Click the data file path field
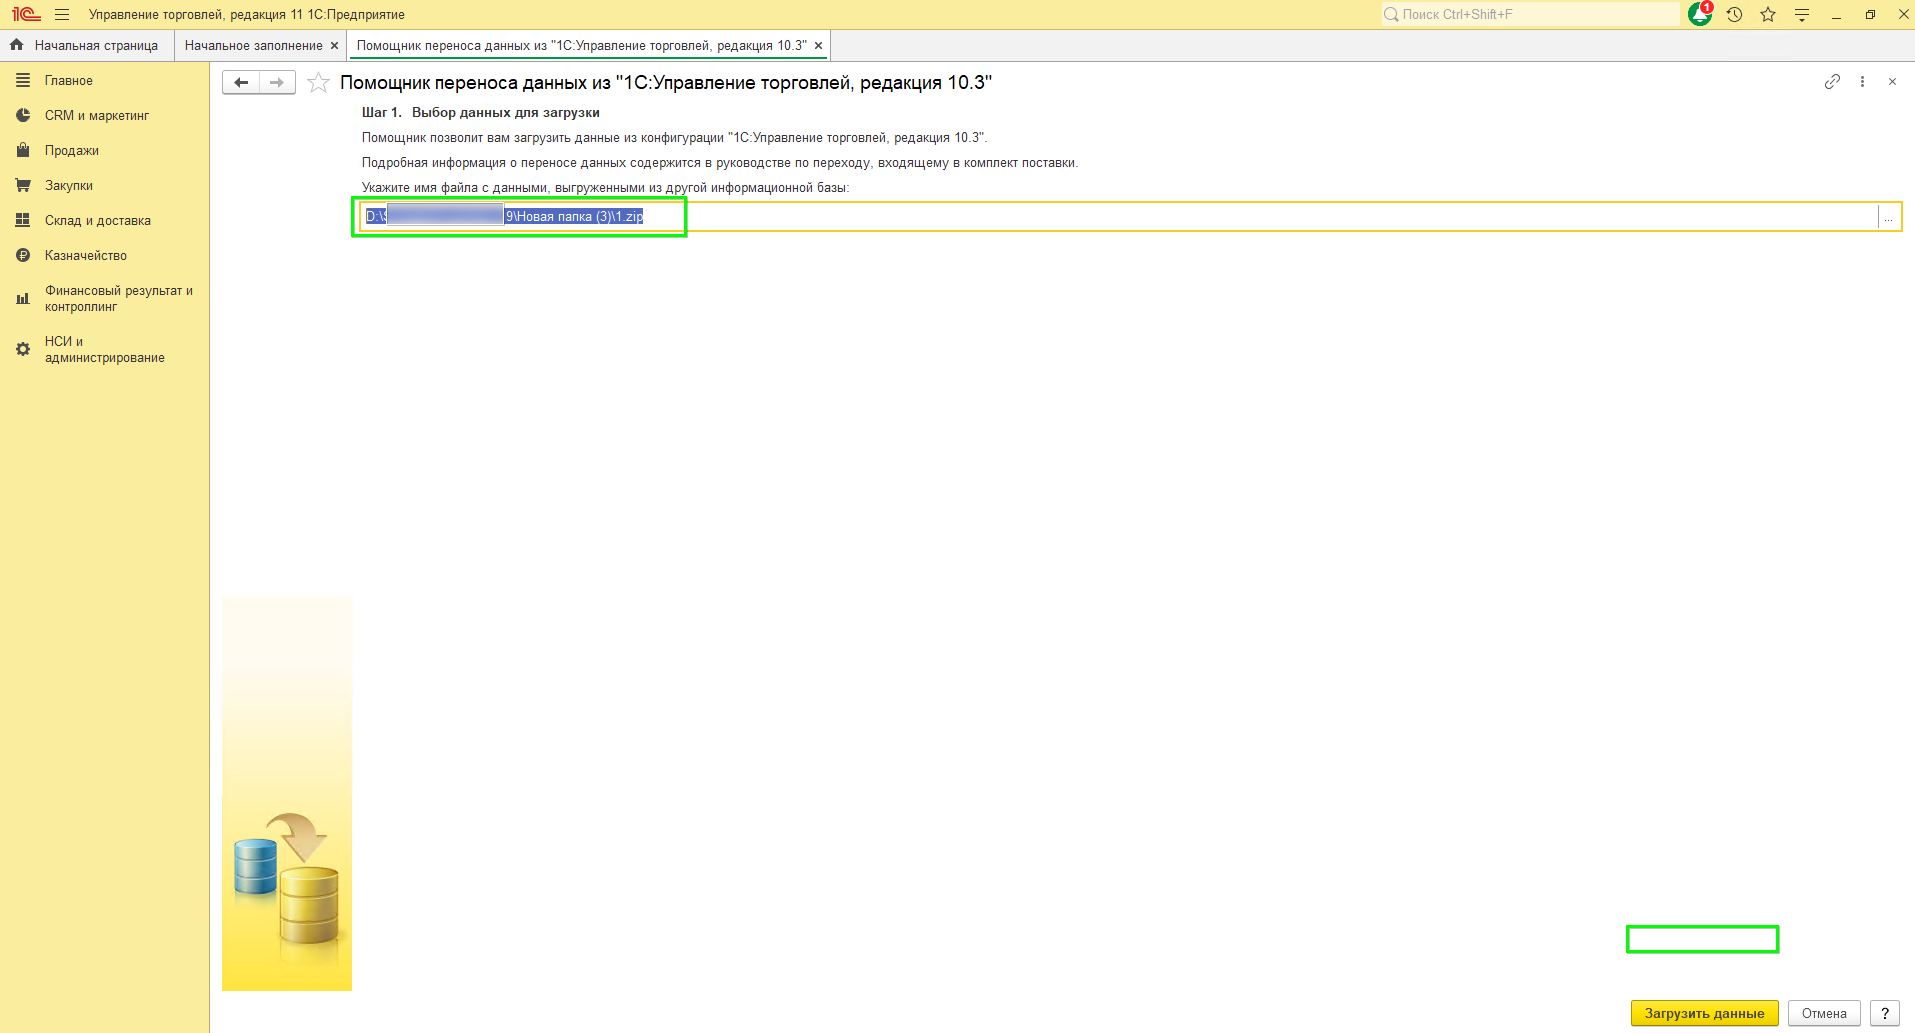Image resolution: width=1915 pixels, height=1033 pixels. (1119, 216)
